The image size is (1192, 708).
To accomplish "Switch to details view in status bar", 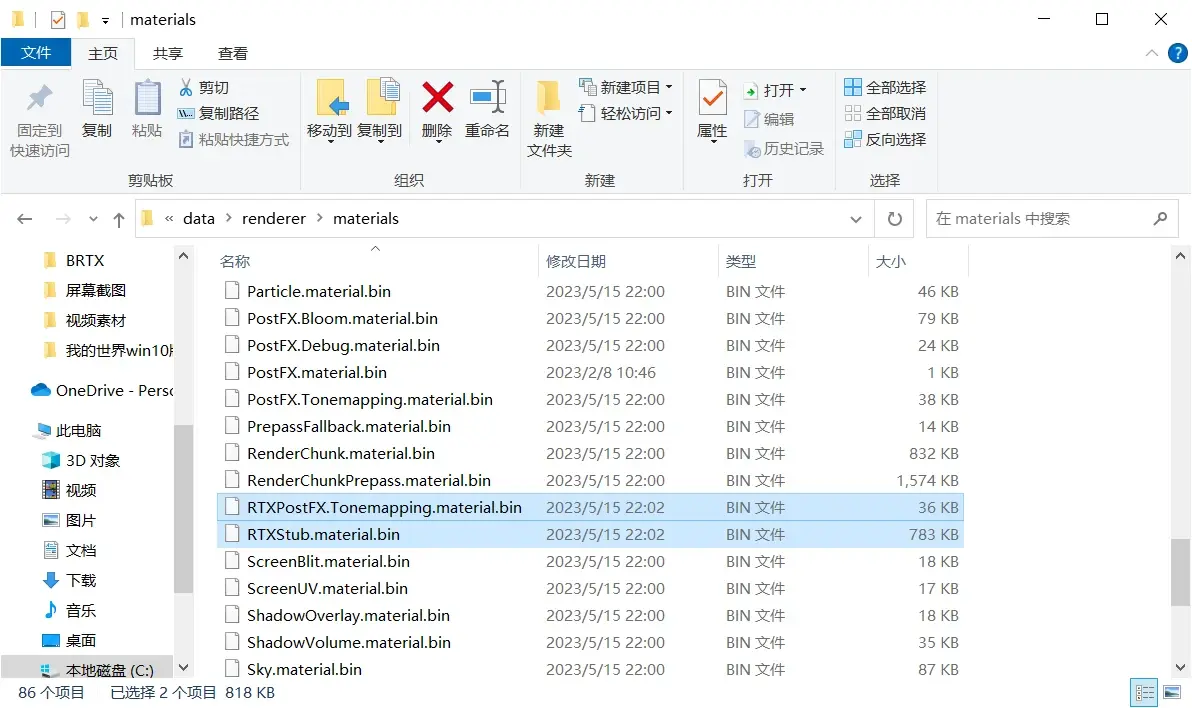I will 1144,692.
